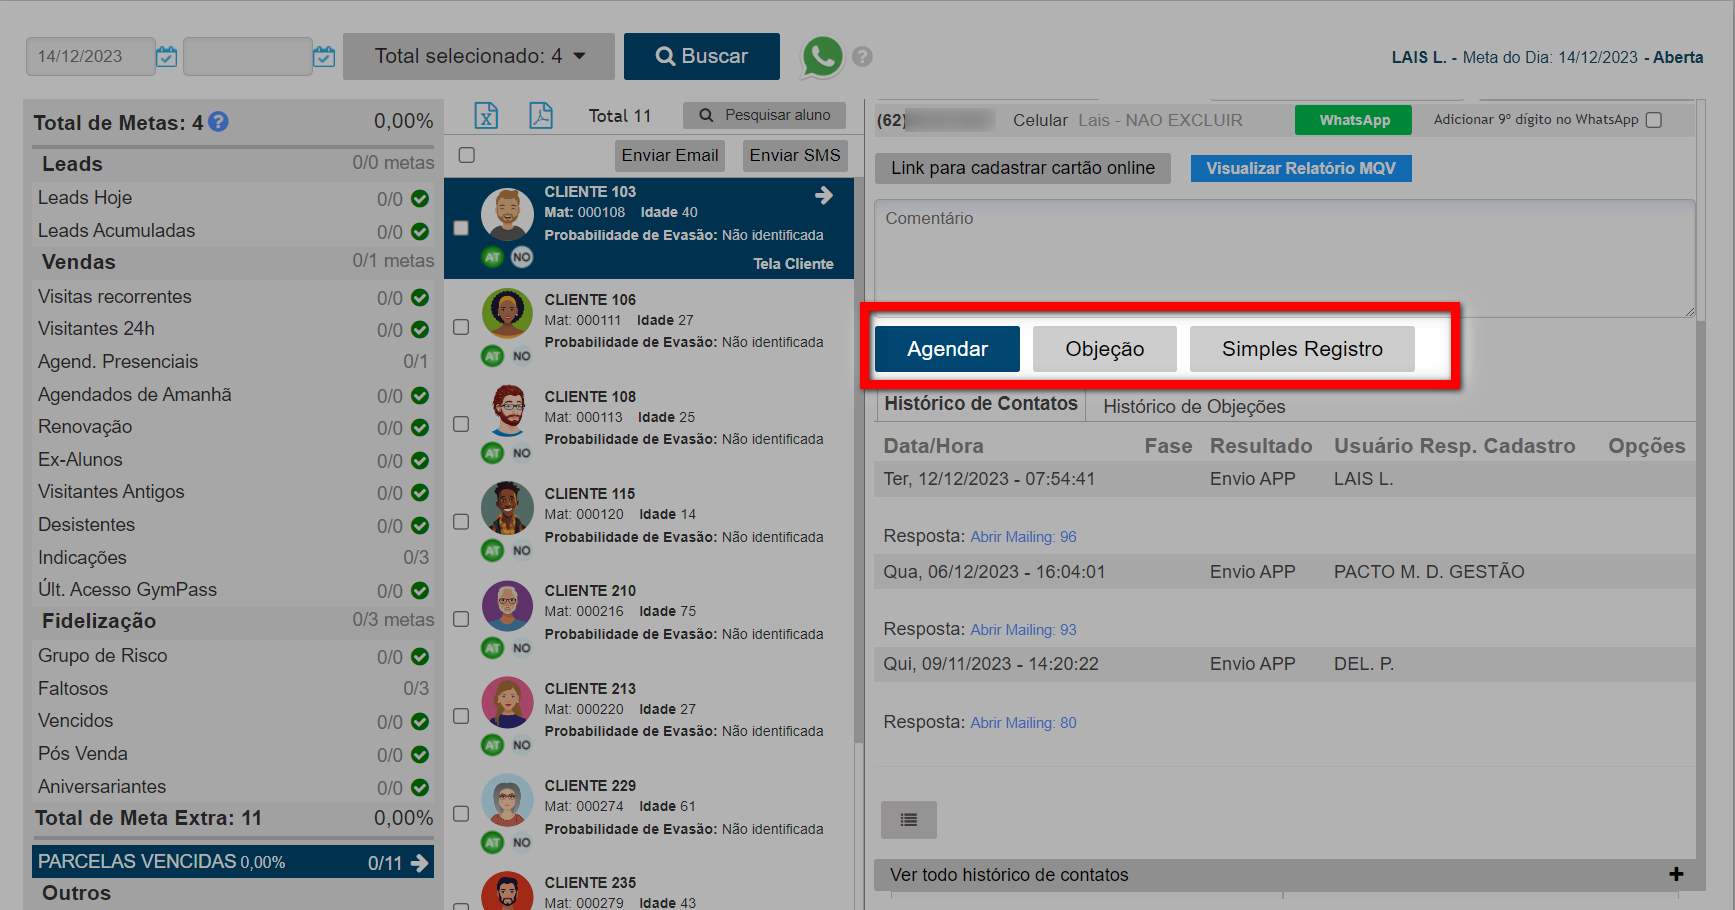Expand the PARCELAS VENCIDAS row
This screenshot has height=910, width=1735.
coord(419,862)
